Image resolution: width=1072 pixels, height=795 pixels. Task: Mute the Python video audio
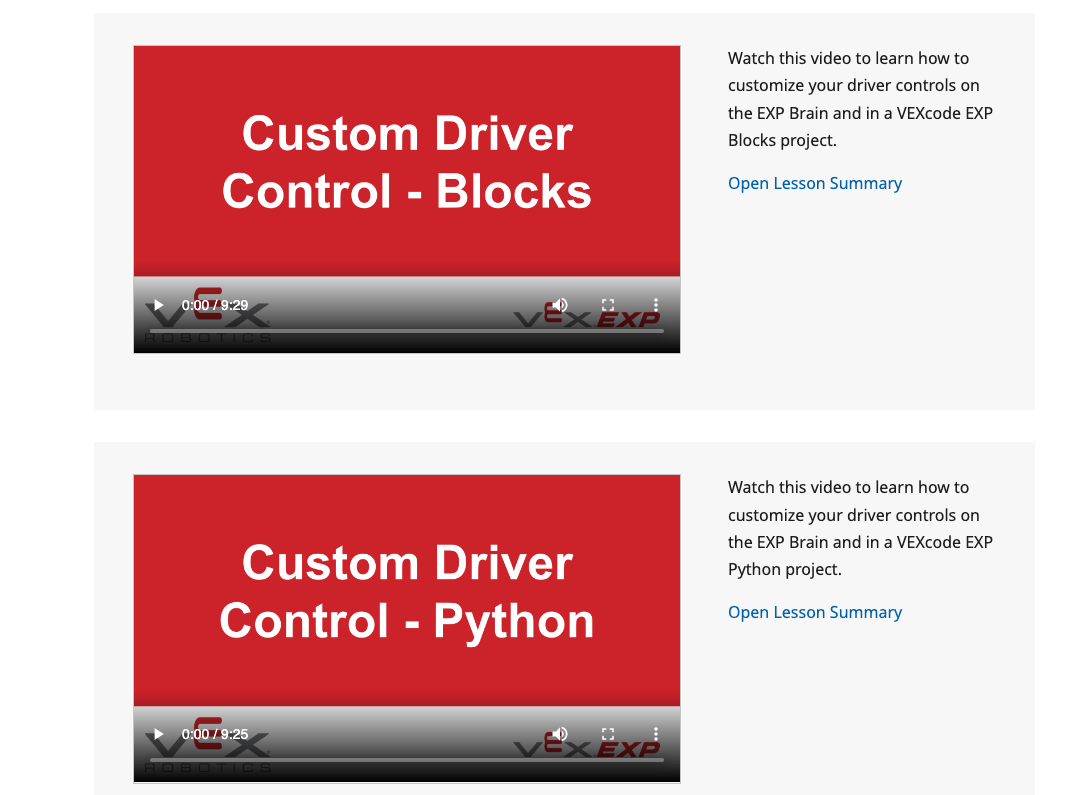click(x=559, y=733)
